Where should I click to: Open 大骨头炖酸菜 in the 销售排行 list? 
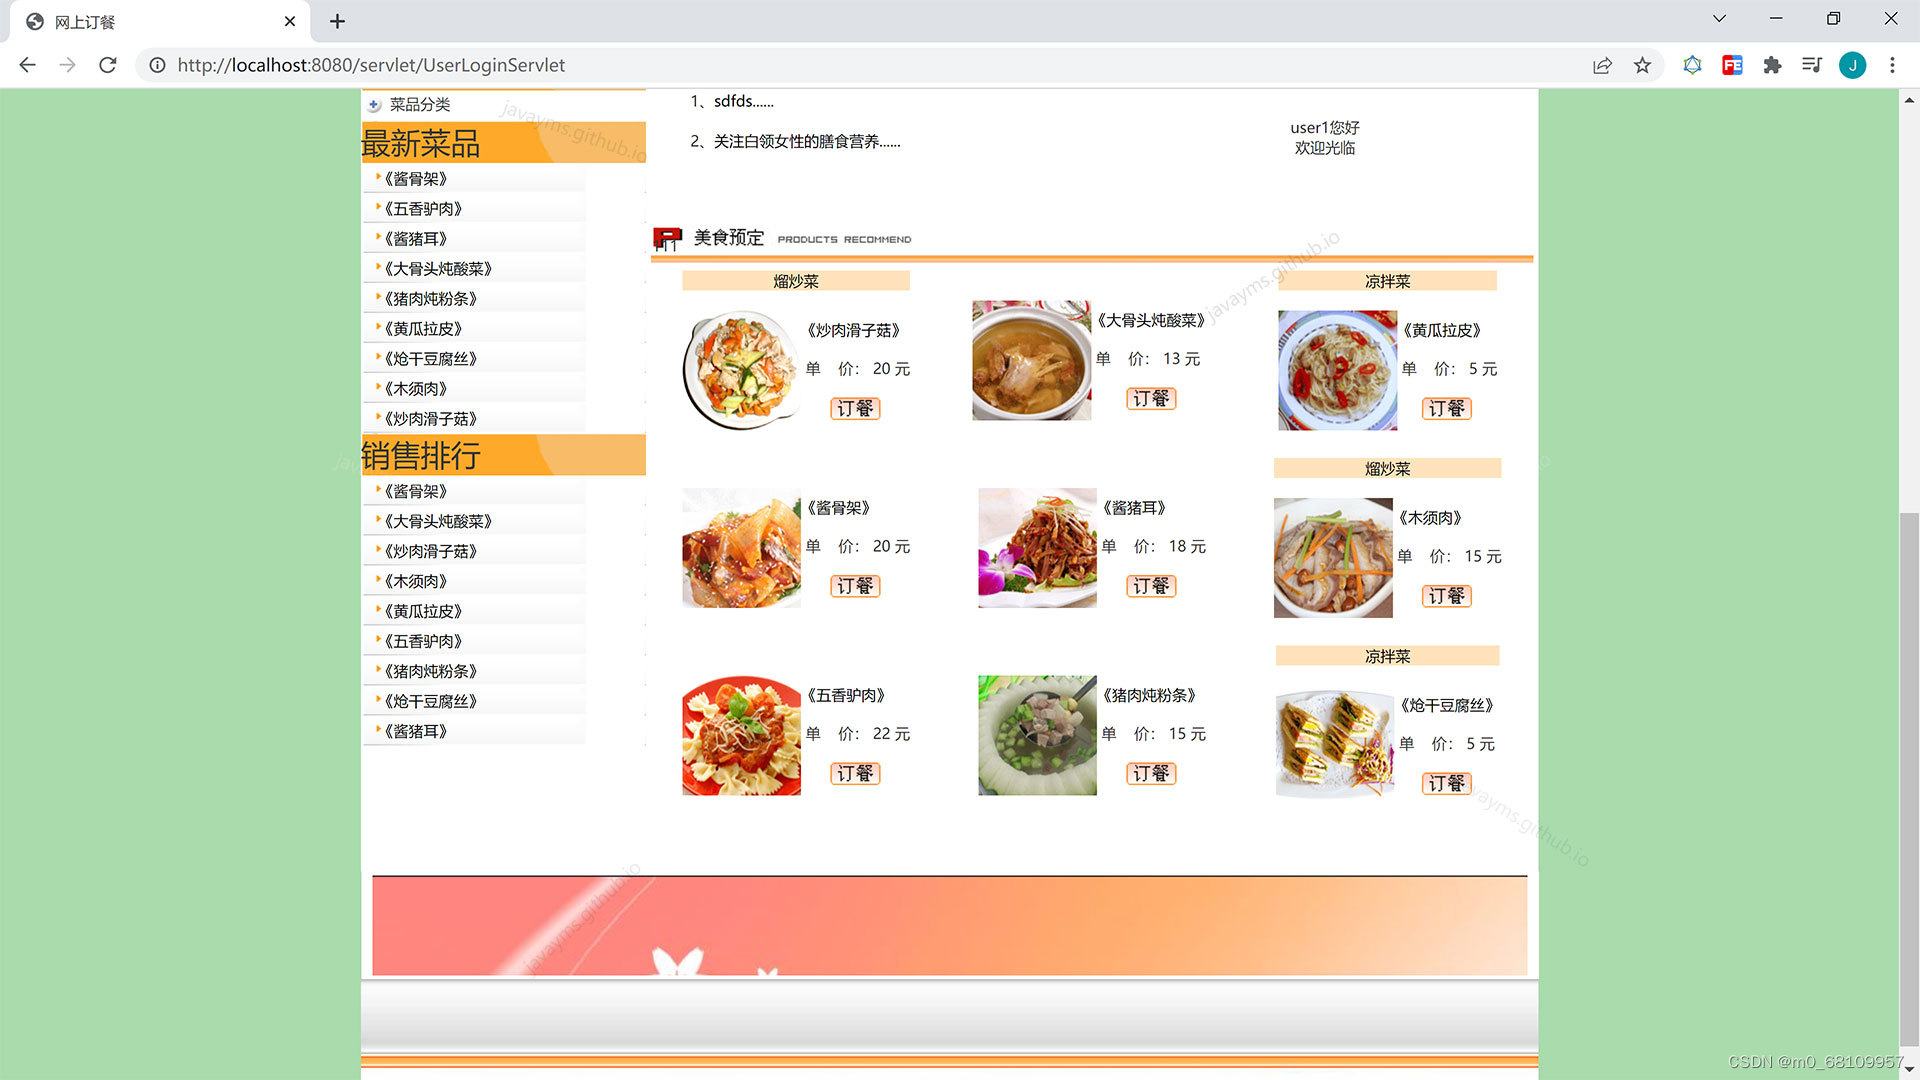pos(438,521)
